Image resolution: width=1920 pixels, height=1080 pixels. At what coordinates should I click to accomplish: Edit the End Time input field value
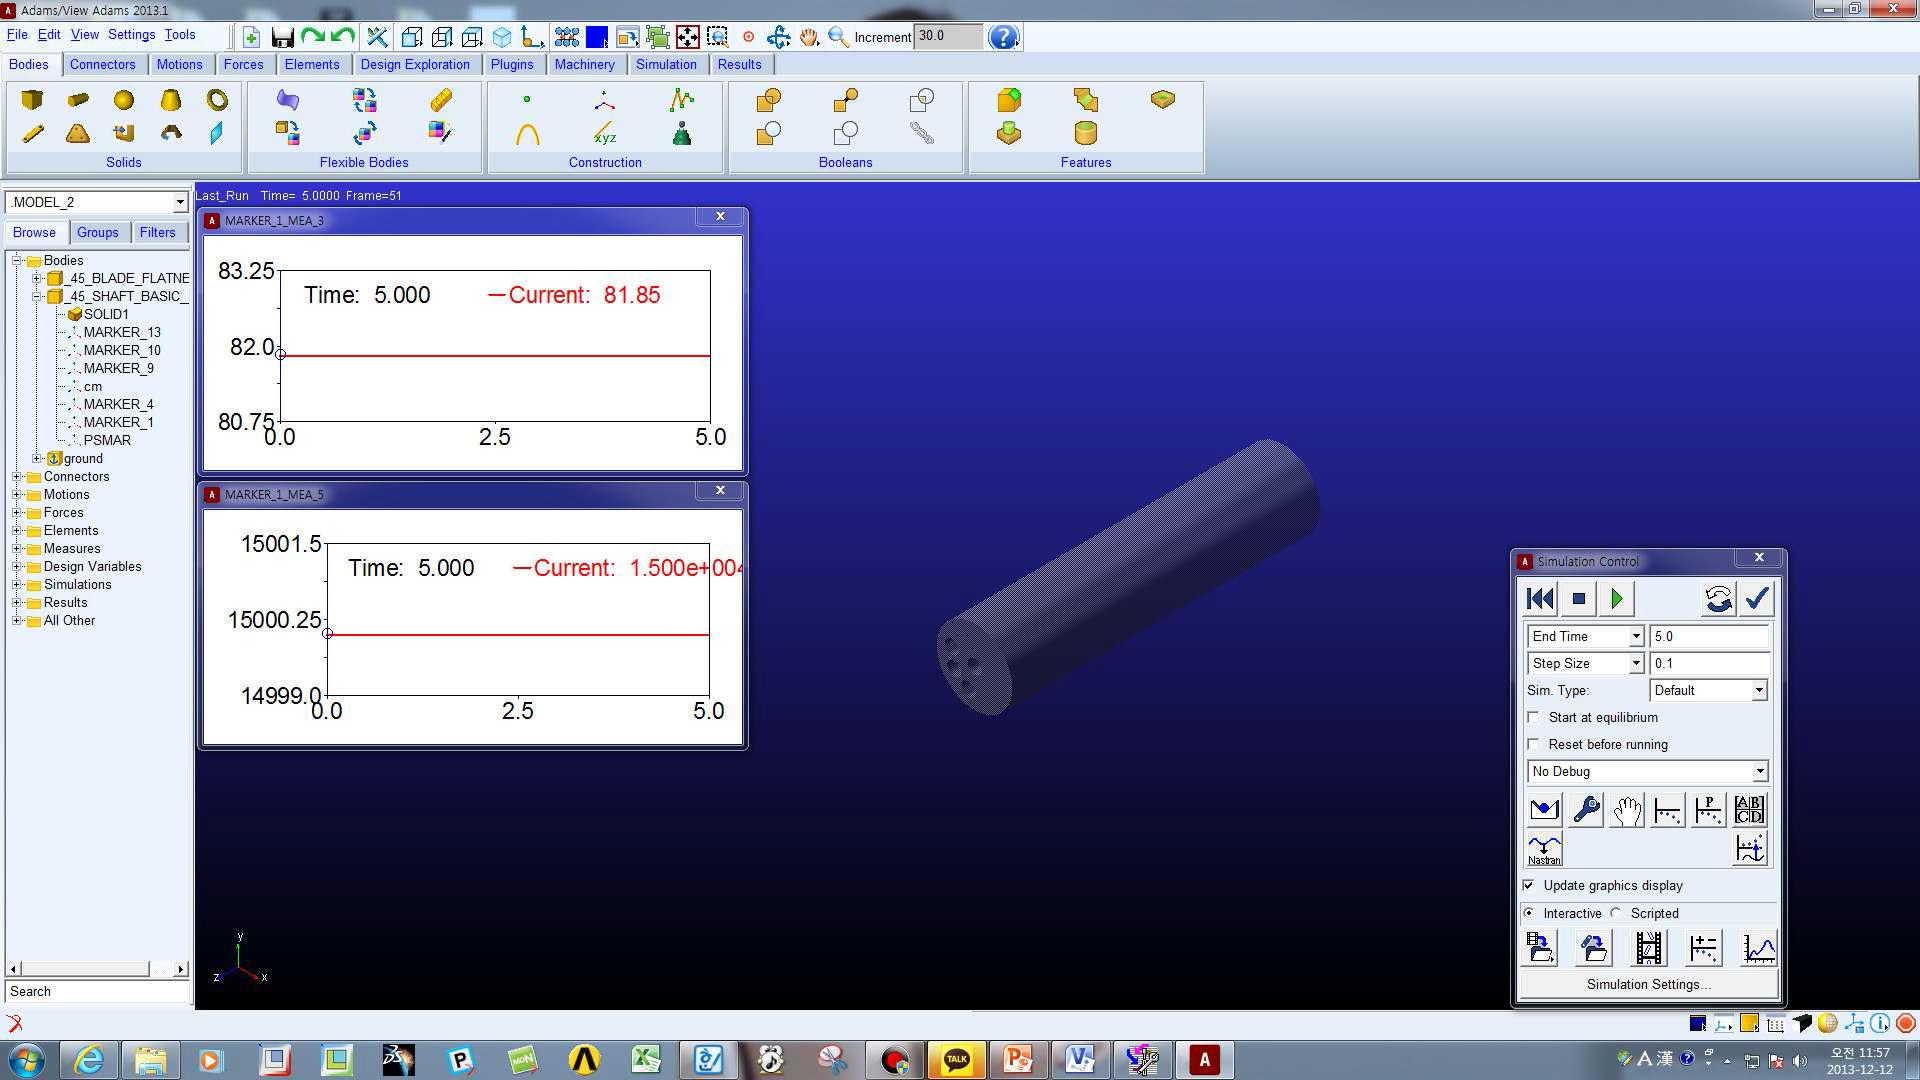[x=1708, y=637]
